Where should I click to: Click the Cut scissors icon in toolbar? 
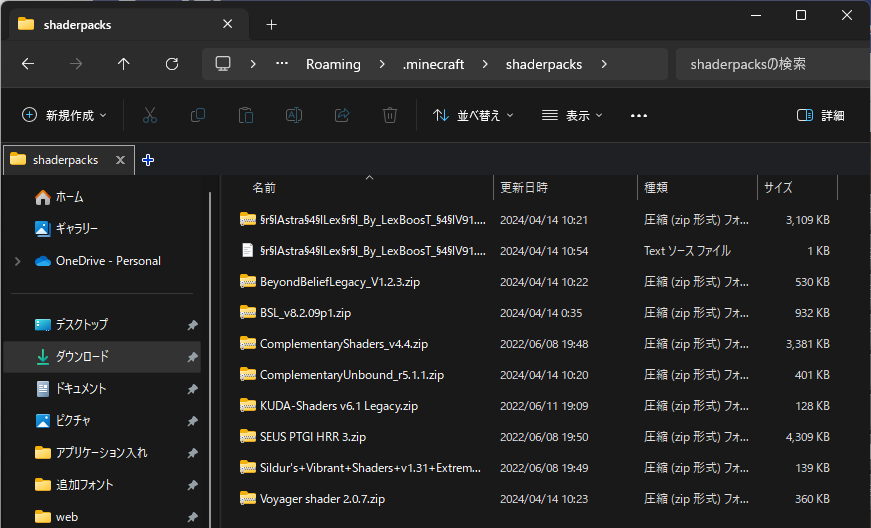coord(150,115)
